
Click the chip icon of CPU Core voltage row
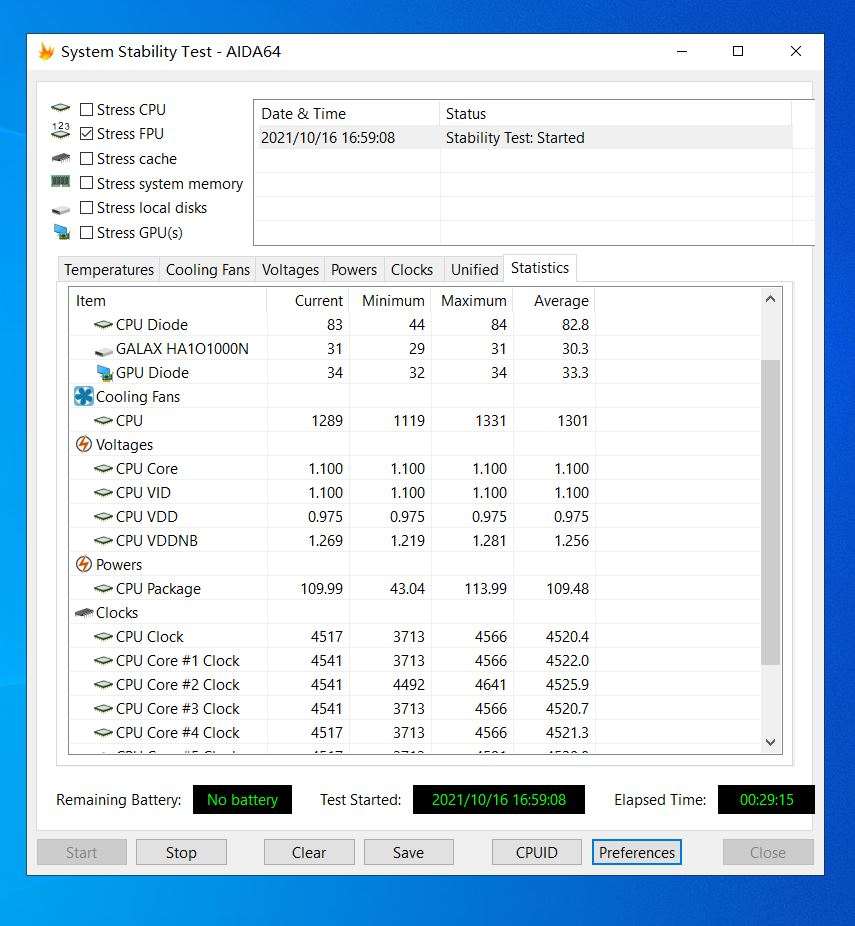pos(103,468)
